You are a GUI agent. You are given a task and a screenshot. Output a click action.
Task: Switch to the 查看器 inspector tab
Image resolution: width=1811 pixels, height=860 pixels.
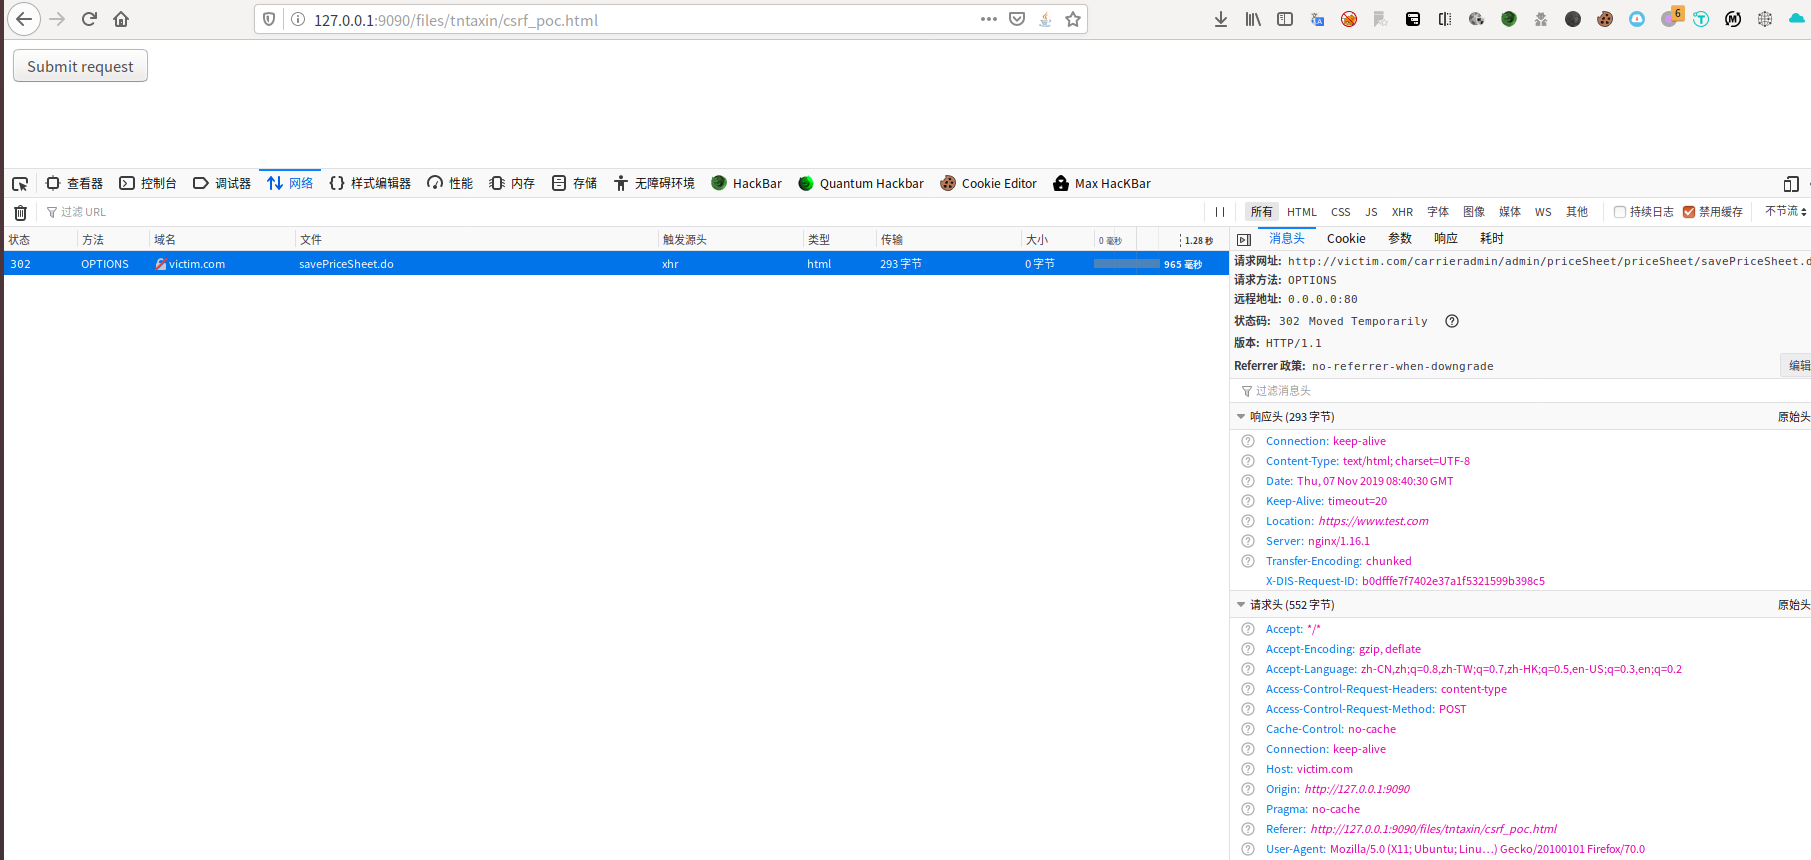click(x=74, y=183)
